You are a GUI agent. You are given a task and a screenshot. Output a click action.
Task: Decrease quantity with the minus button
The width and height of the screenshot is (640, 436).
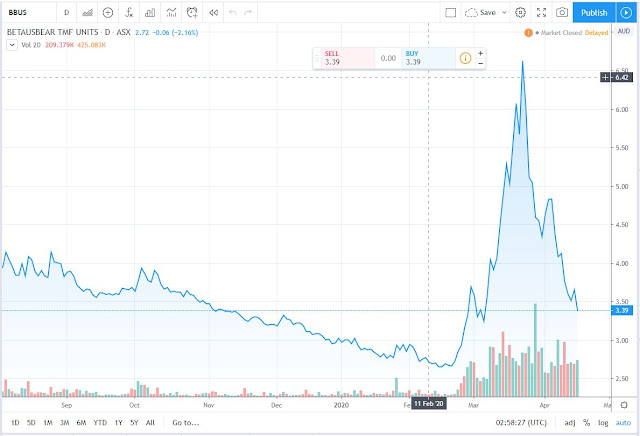pyautogui.click(x=480, y=63)
